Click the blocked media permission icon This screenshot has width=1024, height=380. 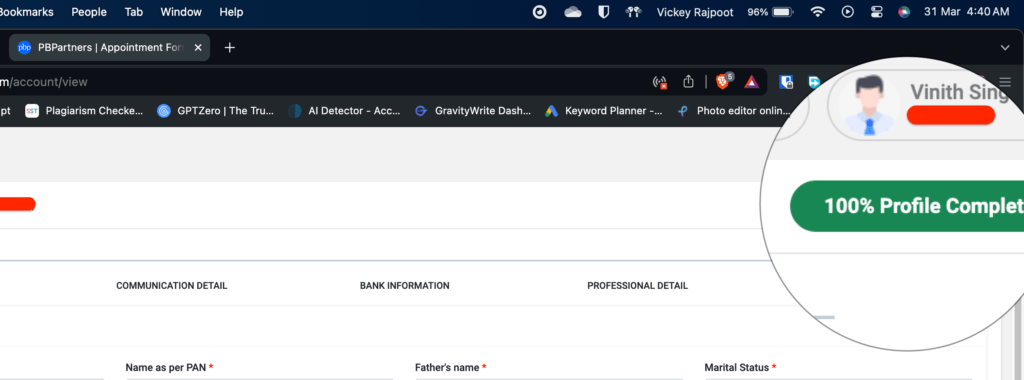[x=660, y=82]
